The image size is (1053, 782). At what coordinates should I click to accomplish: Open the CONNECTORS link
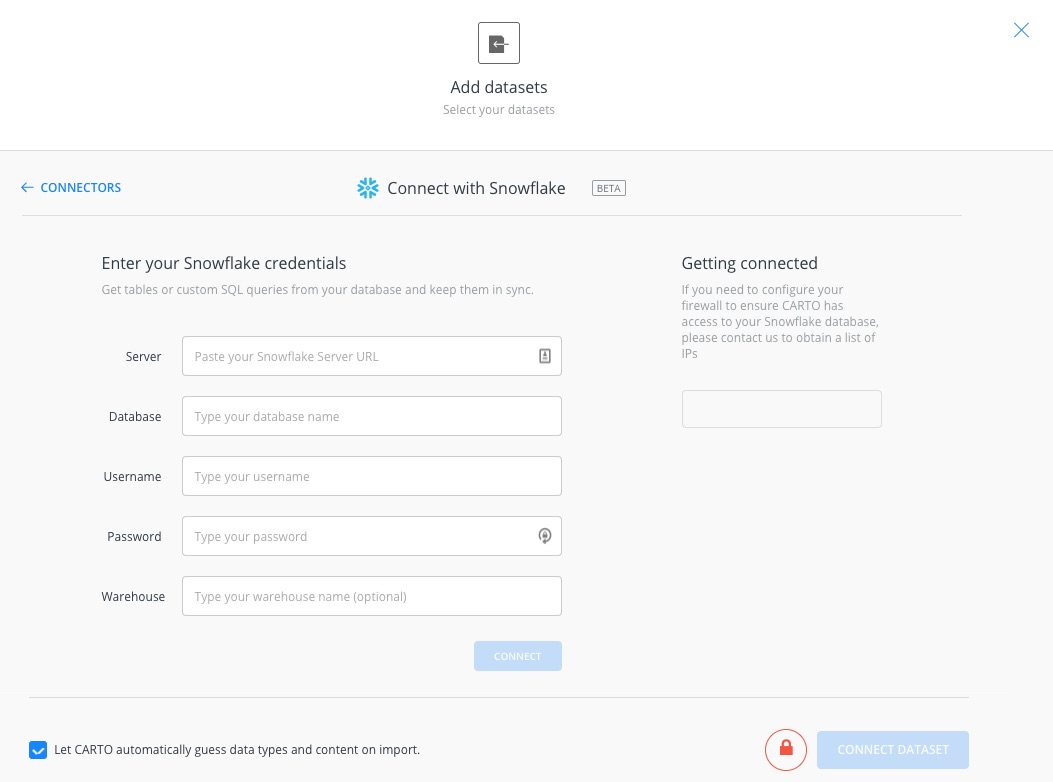coord(80,187)
